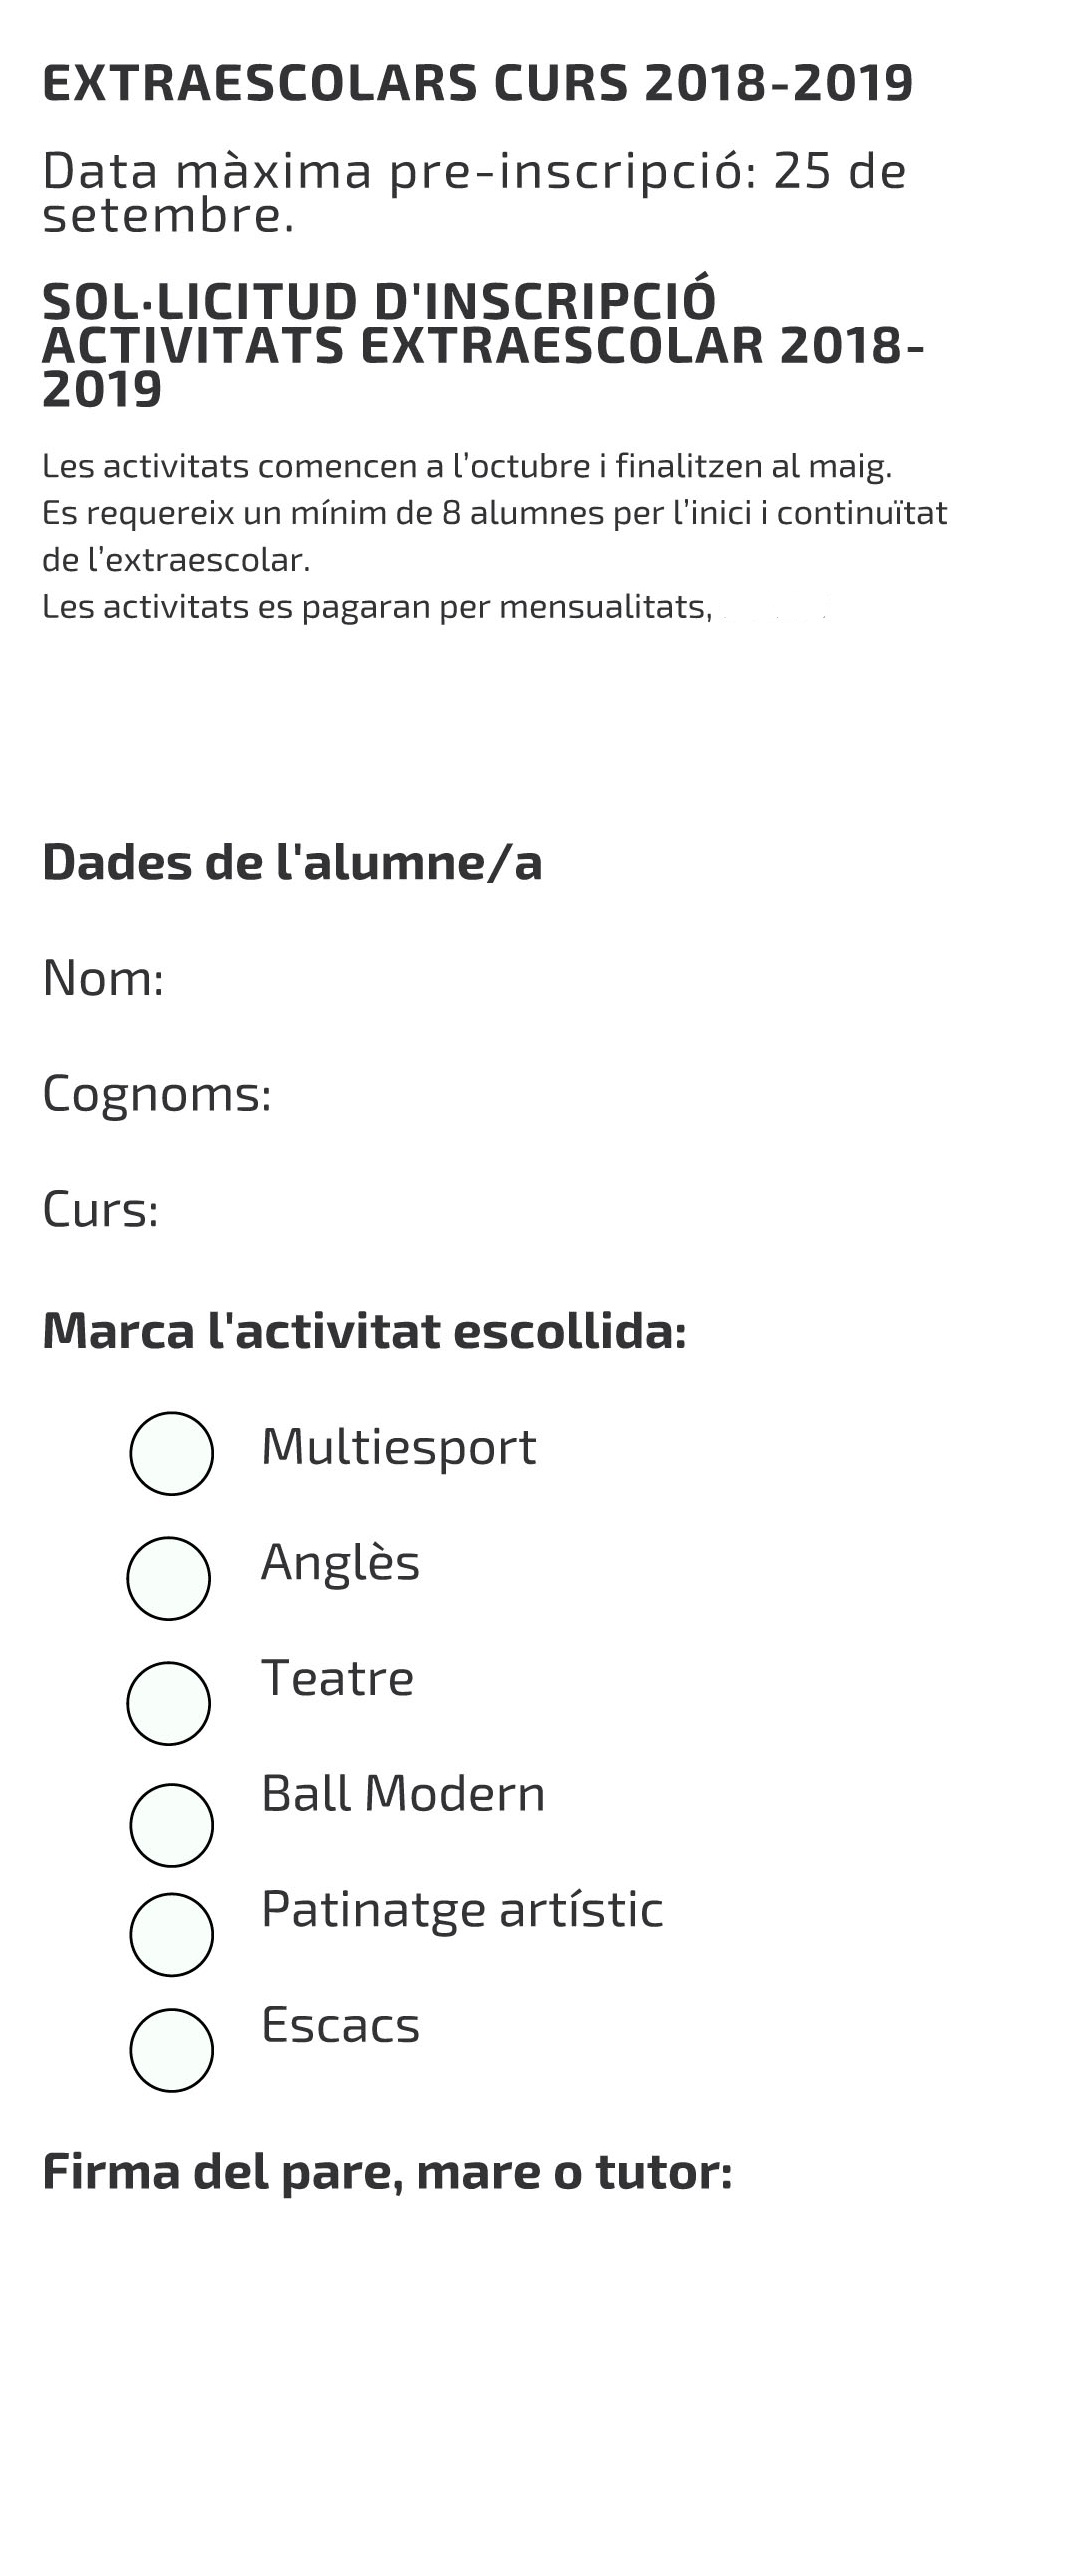
Task: Click the "Patinatge artístic" label text
Action: pos(462,1910)
